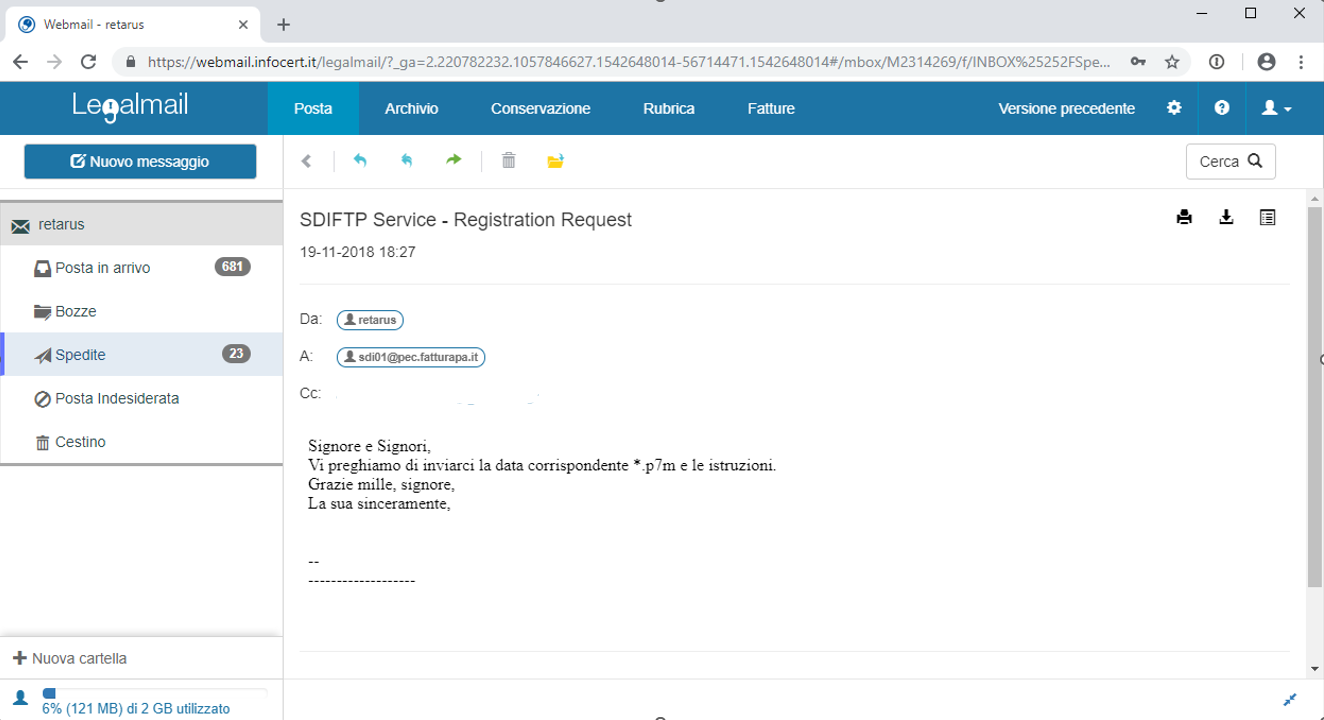
Task: Move message using yellow folder icon
Action: pos(556,161)
